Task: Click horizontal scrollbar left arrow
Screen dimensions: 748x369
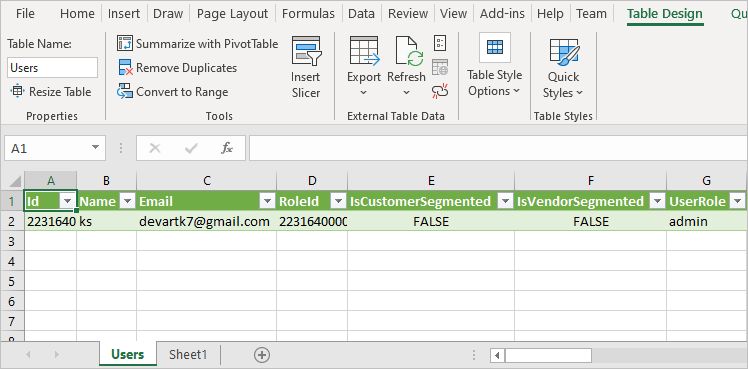Action: 498,356
